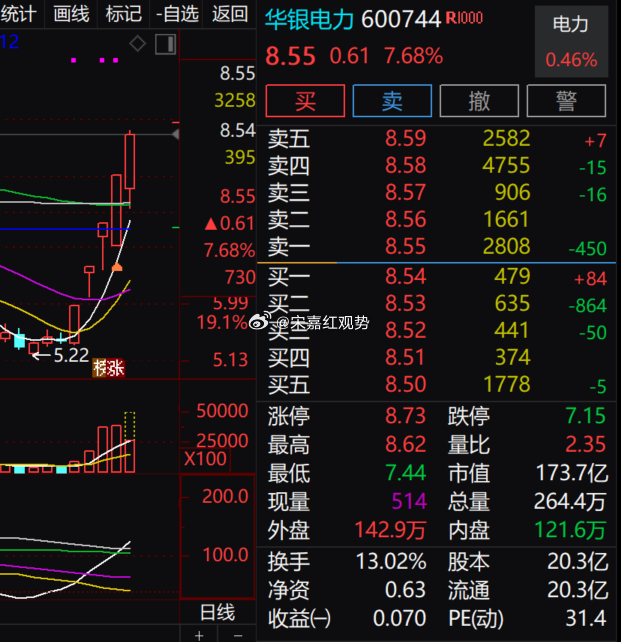Click the gray price-line arrow marker

coord(175,134)
